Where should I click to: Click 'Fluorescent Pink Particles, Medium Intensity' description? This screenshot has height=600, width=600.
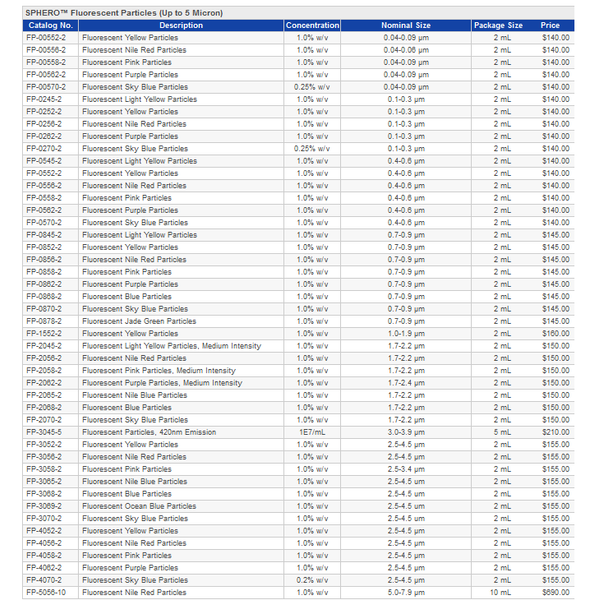[159, 370]
